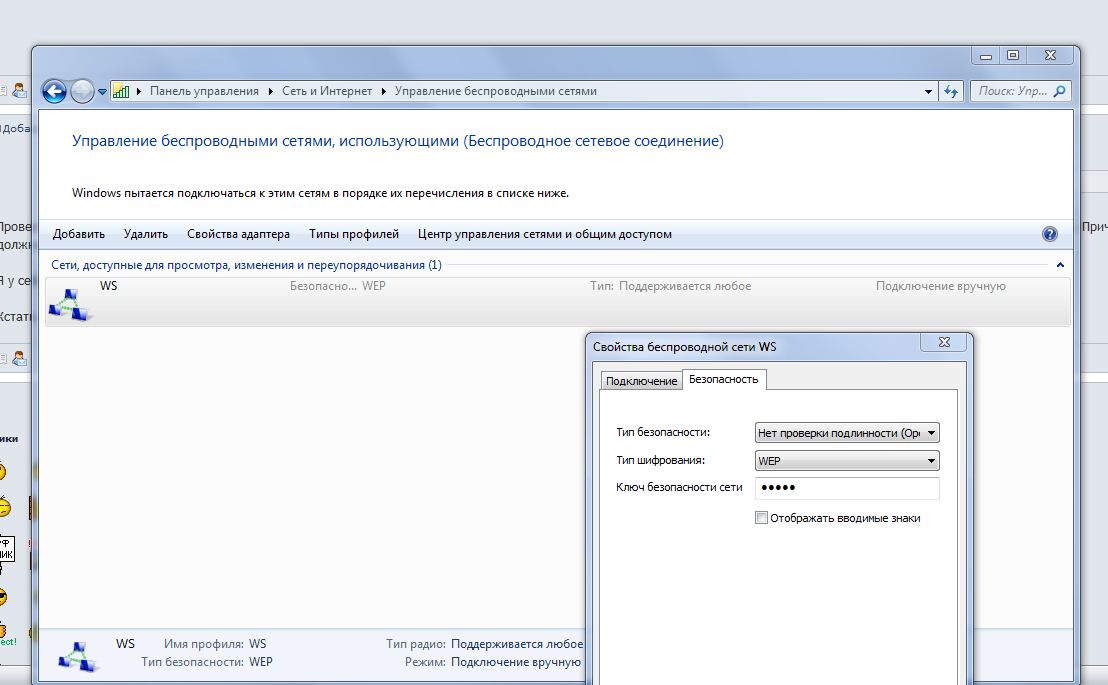Click 'Удалить' in the toolbar
The height and width of the screenshot is (685, 1108).
(x=146, y=234)
